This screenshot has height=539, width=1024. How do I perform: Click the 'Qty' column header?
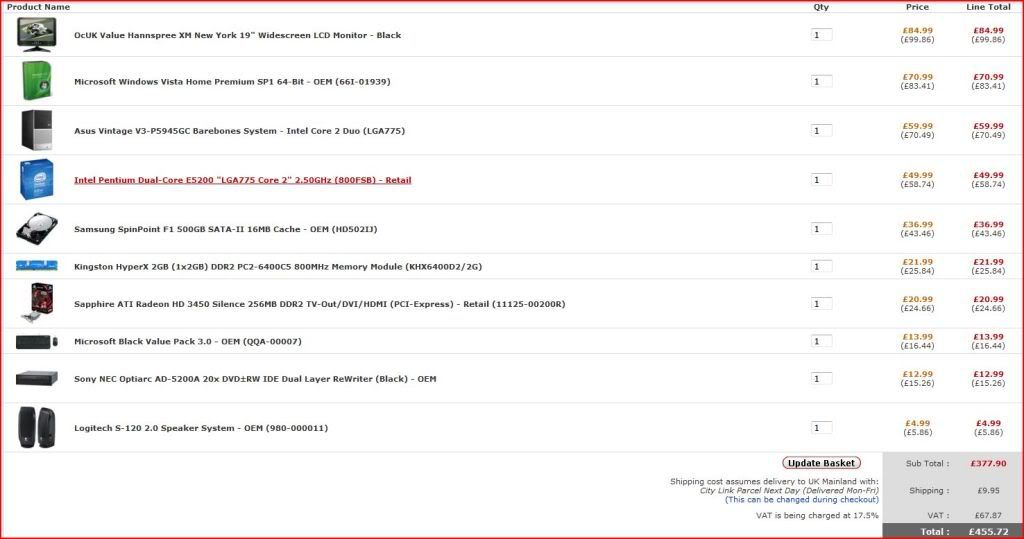tap(821, 7)
